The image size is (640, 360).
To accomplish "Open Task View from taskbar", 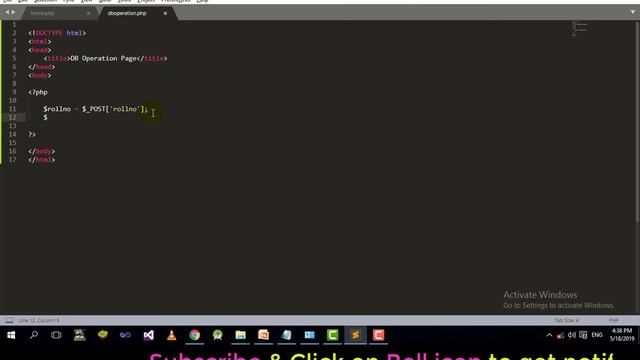I will 56,335.
